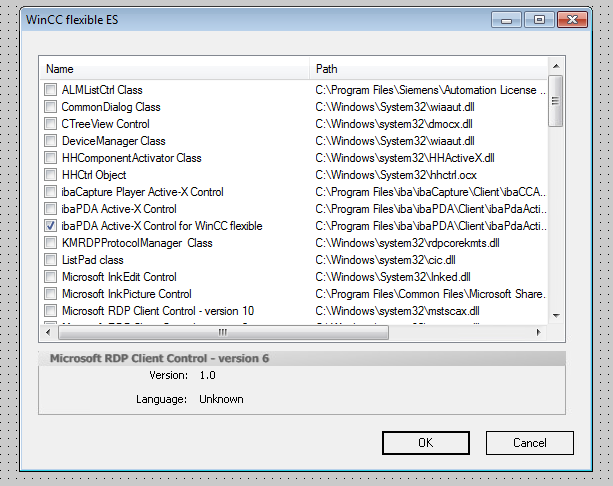Screen dimensions: 613x486
Task: Check the plain ibaPDA Active-X Control checkbox
Action: 50,209
